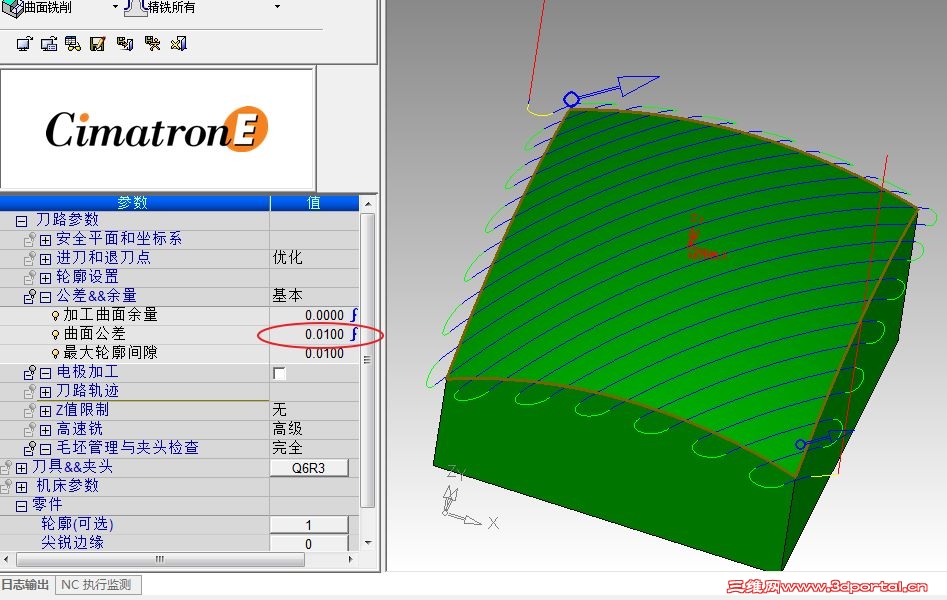This screenshot has height=600, width=947.
Task: Click lightbulb icon beside 最大轮廓间隙
Action: pyautogui.click(x=55, y=353)
